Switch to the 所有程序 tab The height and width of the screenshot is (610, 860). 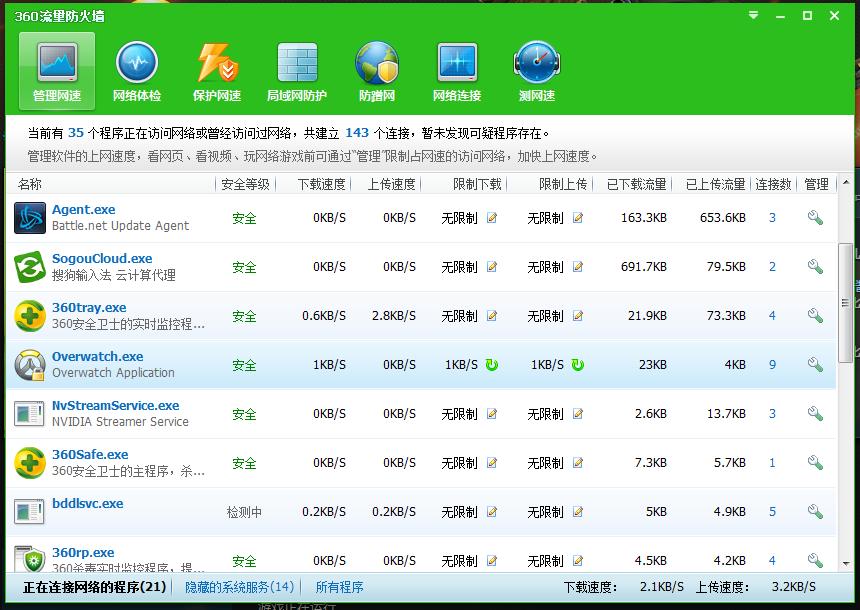(339, 586)
